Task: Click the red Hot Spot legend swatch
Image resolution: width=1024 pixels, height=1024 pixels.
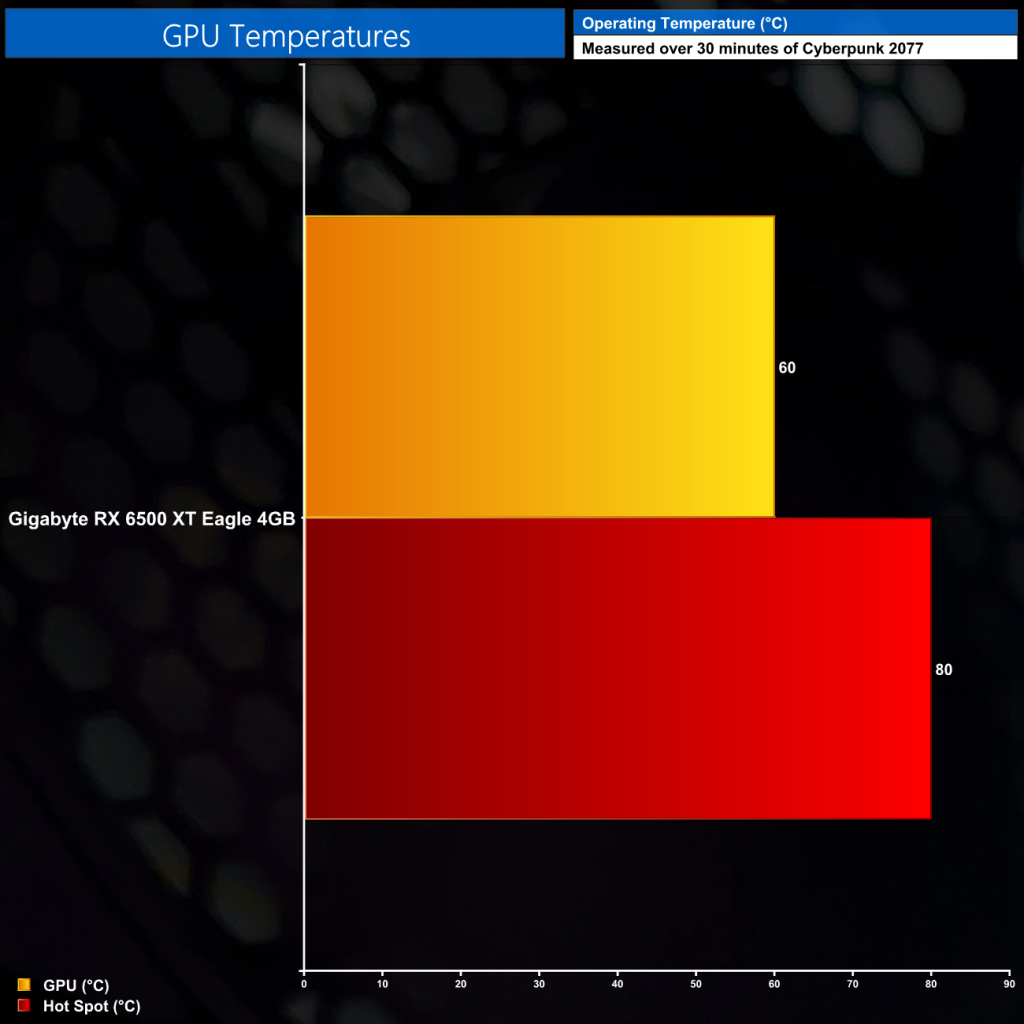Action: coord(24,1005)
